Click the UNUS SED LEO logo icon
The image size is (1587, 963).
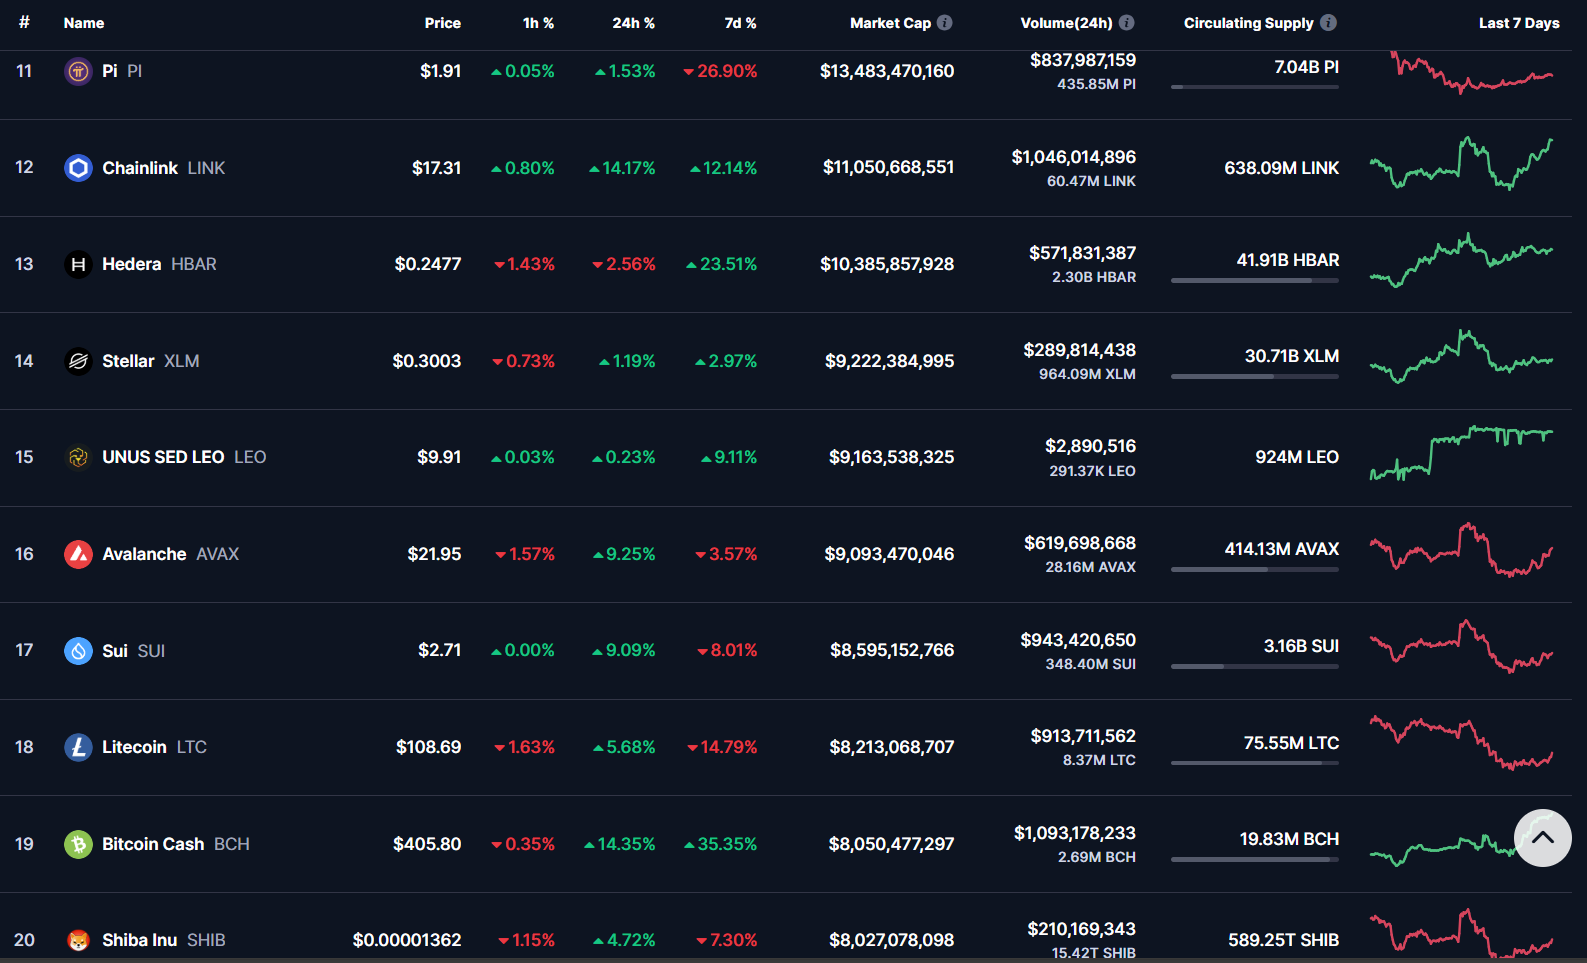78,457
